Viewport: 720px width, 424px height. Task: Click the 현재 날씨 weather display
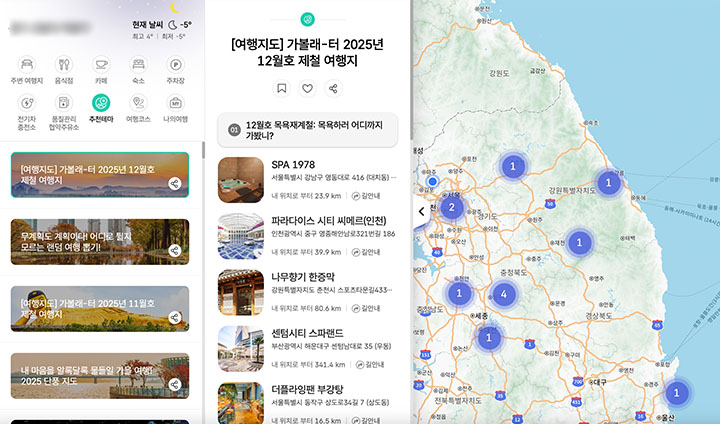[162, 29]
